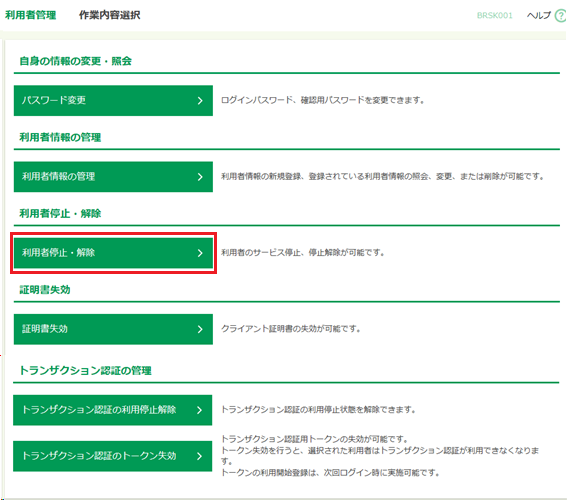
Task: Open the 利用者情報の管理 green button
Action: pos(113,177)
